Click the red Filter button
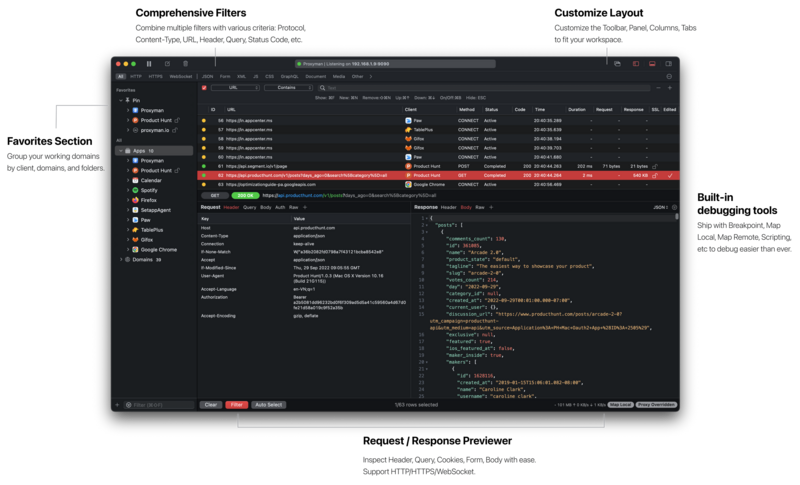Viewport: 800px width, 485px height. click(237, 405)
